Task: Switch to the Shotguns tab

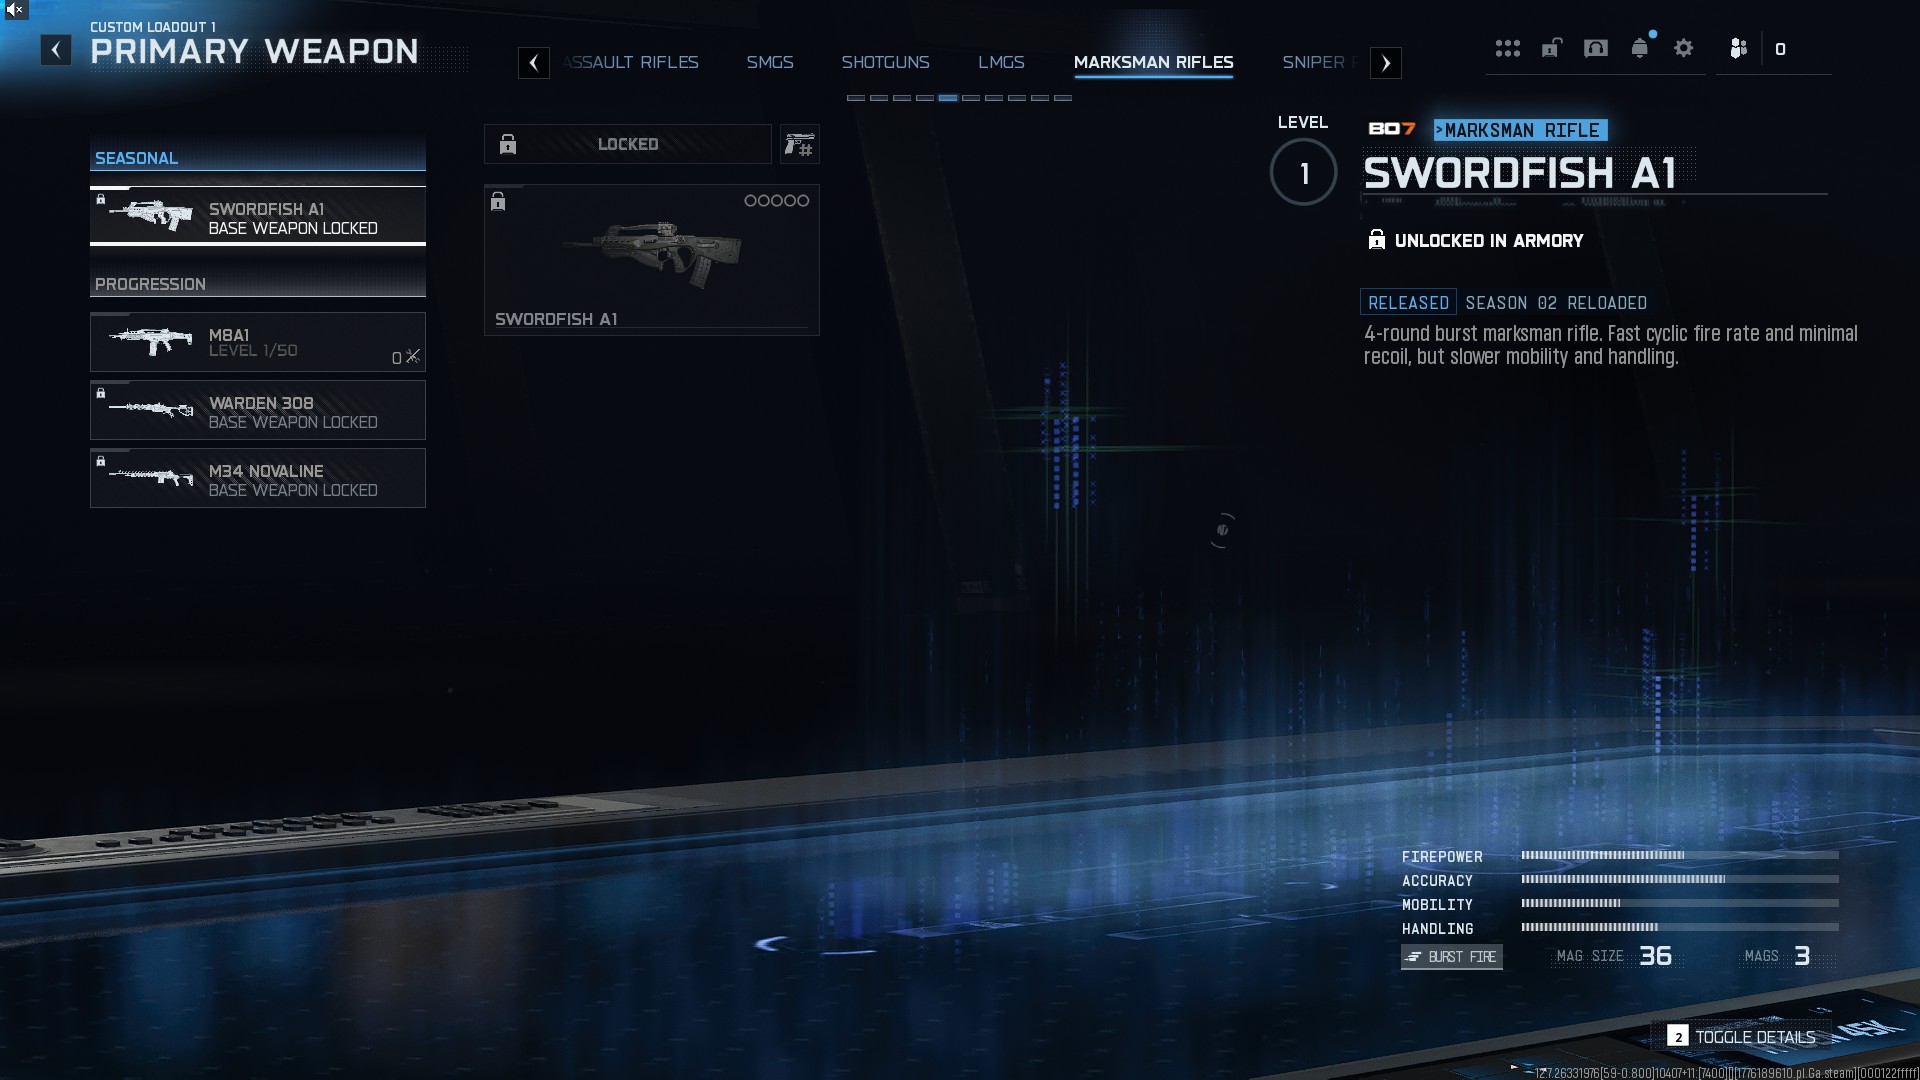Action: coord(885,62)
